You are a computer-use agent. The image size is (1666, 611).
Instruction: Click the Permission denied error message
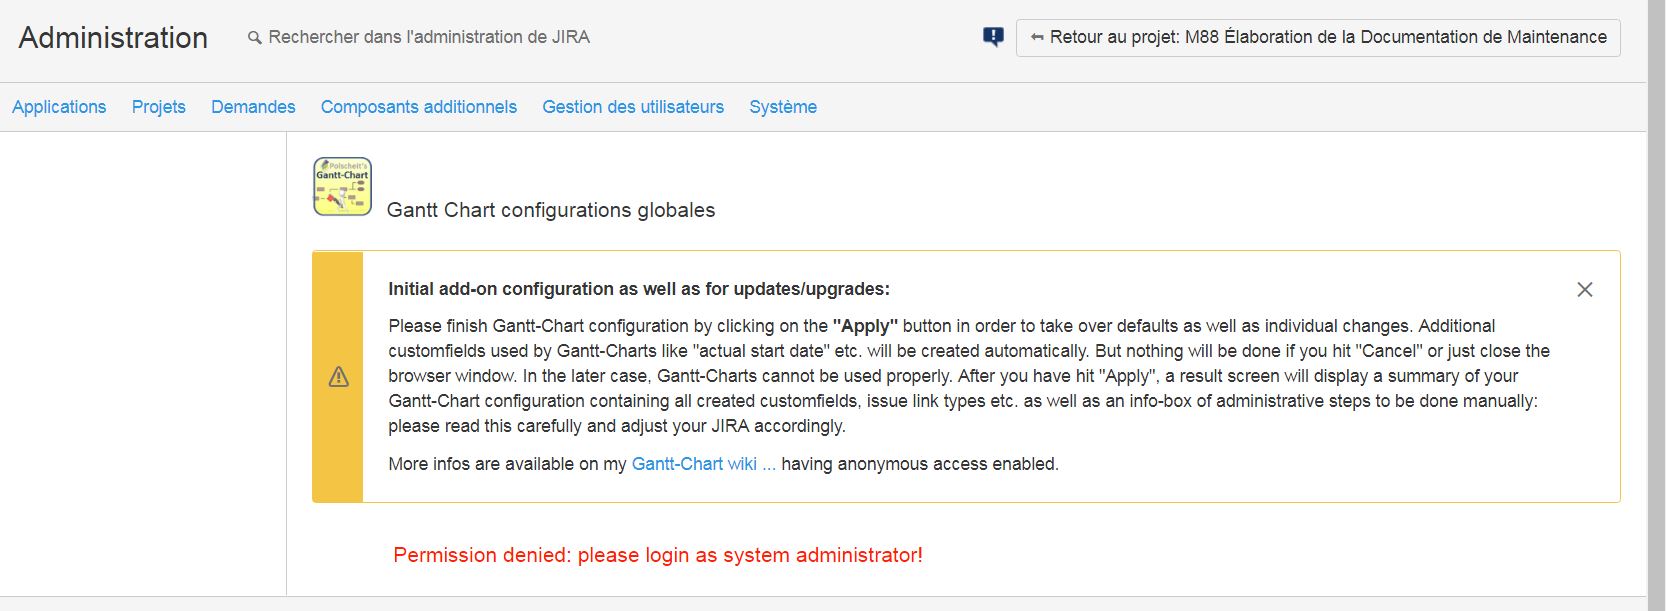click(x=658, y=555)
